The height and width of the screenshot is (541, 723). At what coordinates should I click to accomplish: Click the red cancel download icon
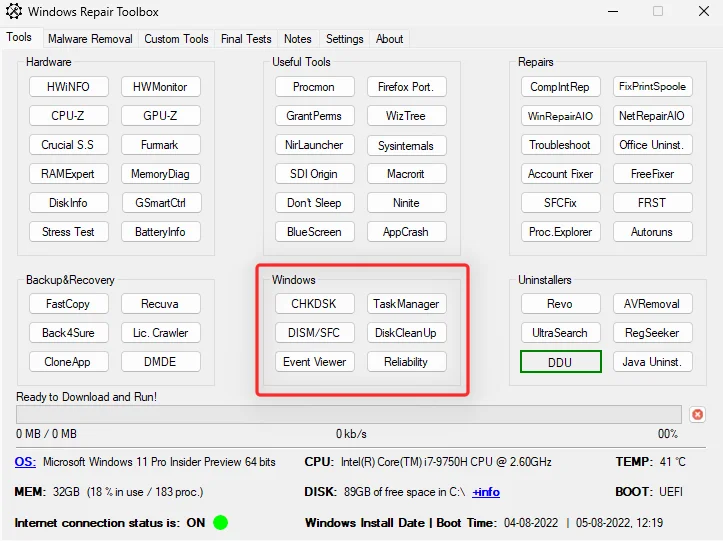tap(697, 414)
